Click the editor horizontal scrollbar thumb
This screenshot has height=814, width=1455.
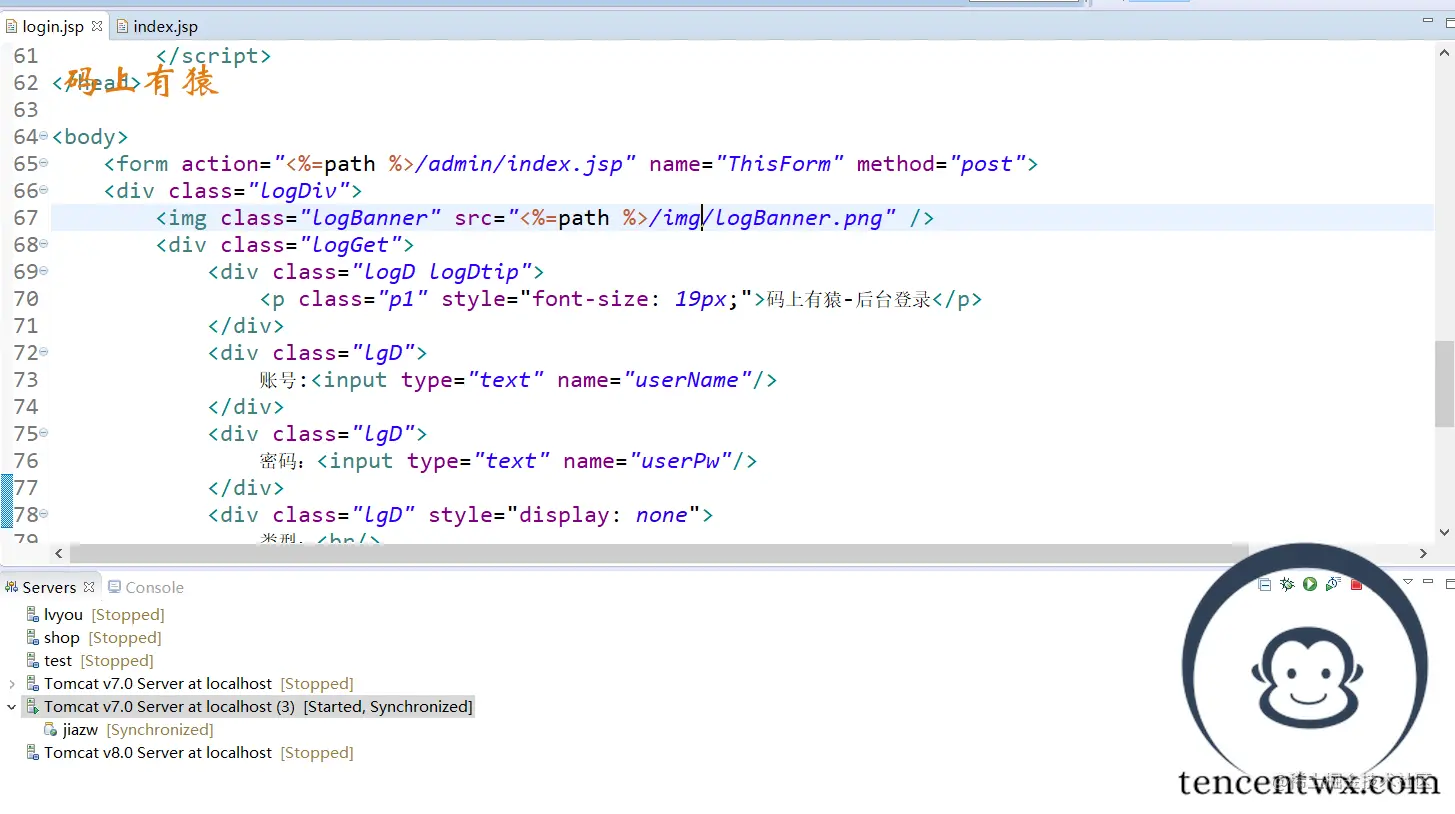[658, 553]
